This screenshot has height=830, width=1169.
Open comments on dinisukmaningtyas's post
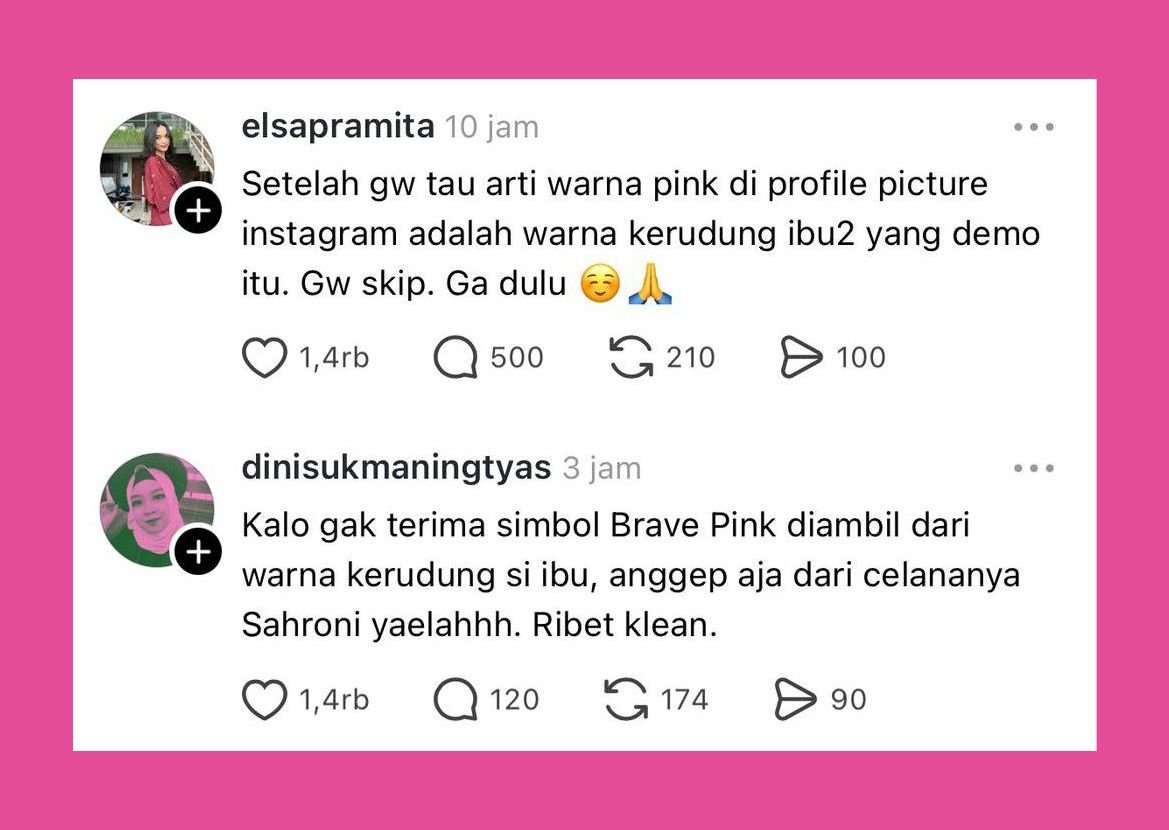pos(456,699)
